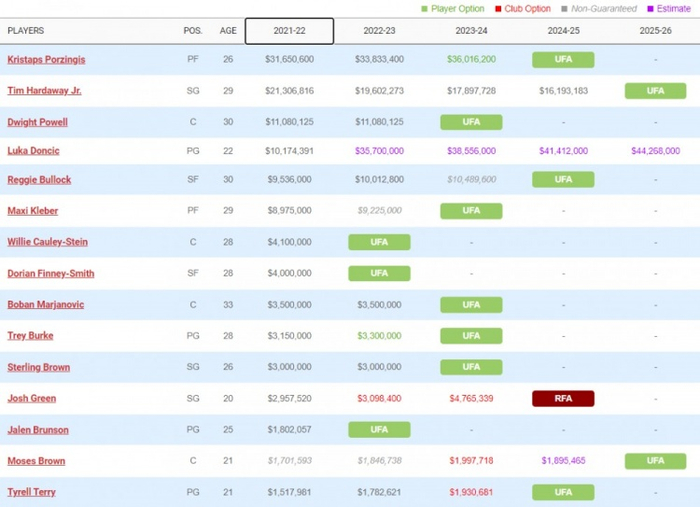Select Kleber non-guaranteed $9,225,000
The width and height of the screenshot is (700, 507).
tap(379, 210)
